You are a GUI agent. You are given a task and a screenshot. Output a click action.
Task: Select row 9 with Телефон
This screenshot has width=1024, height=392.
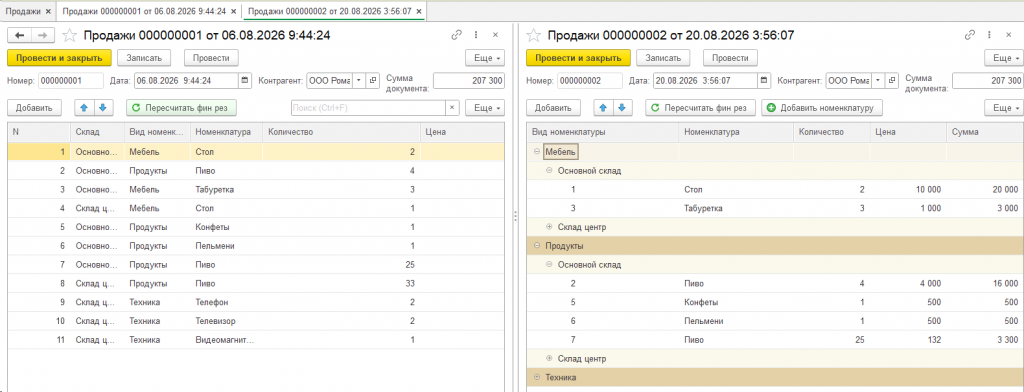[256, 302]
